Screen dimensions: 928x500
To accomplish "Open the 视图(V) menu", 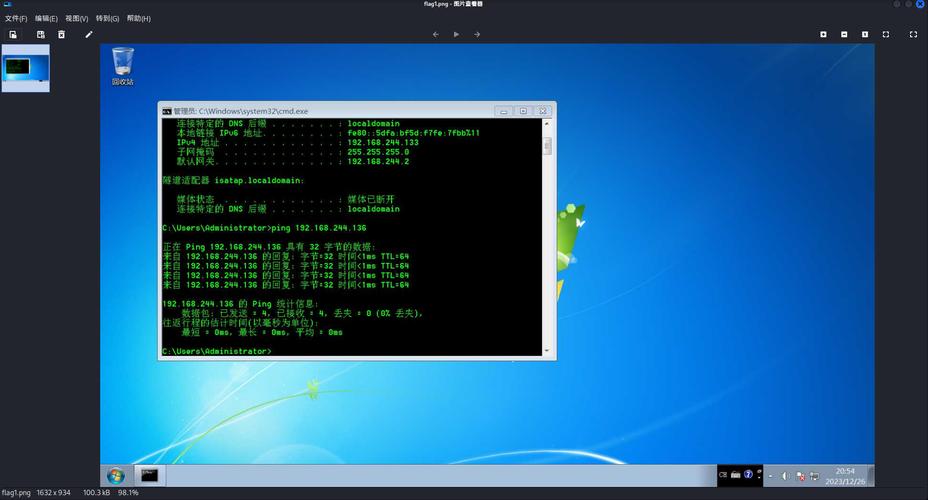I will [77, 18].
